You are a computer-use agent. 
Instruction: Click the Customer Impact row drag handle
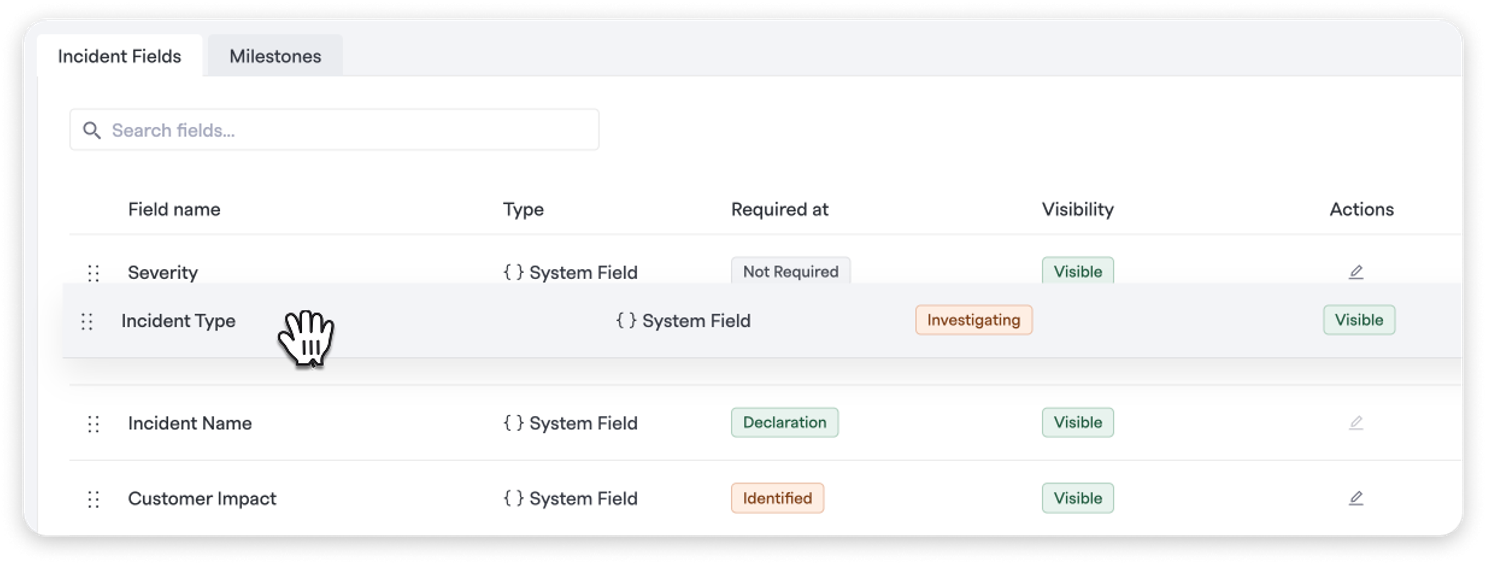tap(94, 499)
